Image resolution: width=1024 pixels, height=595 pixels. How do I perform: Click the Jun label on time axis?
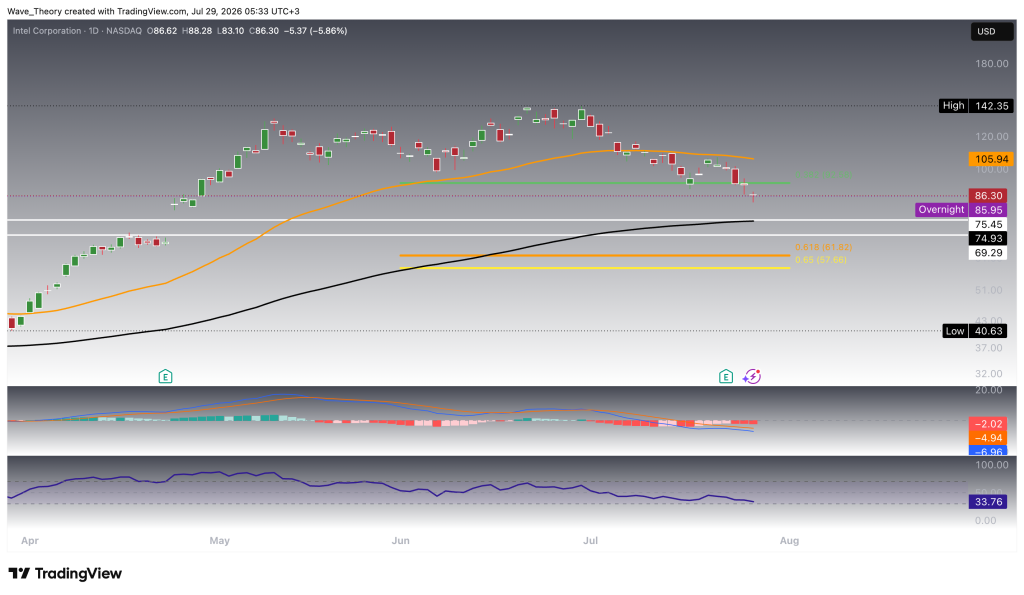point(400,540)
